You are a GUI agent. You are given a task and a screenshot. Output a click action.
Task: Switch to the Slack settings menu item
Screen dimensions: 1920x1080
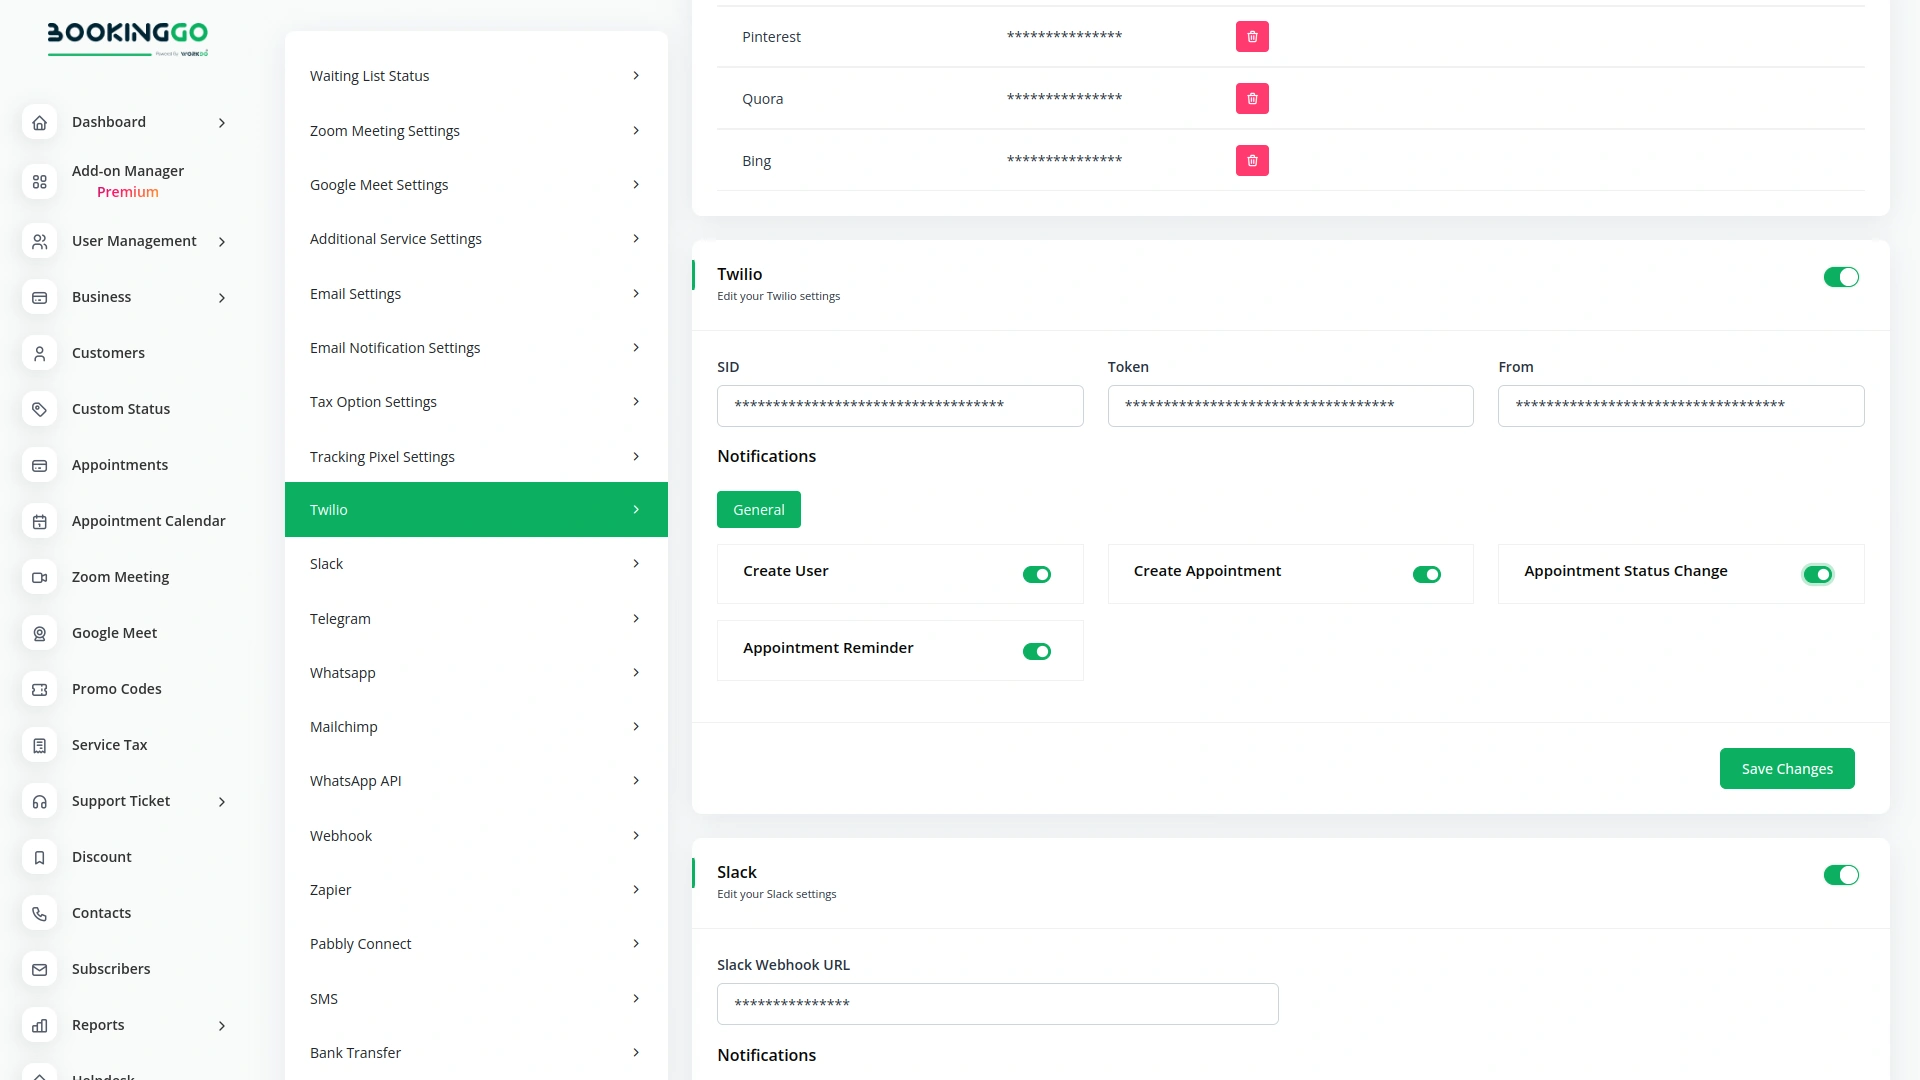[x=476, y=563]
